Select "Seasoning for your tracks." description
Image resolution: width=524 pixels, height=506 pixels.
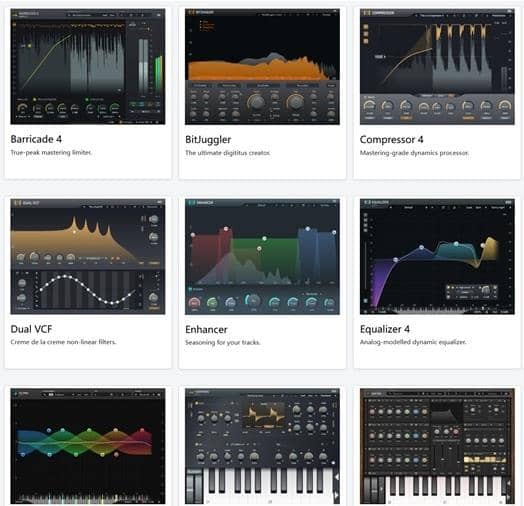tap(223, 342)
